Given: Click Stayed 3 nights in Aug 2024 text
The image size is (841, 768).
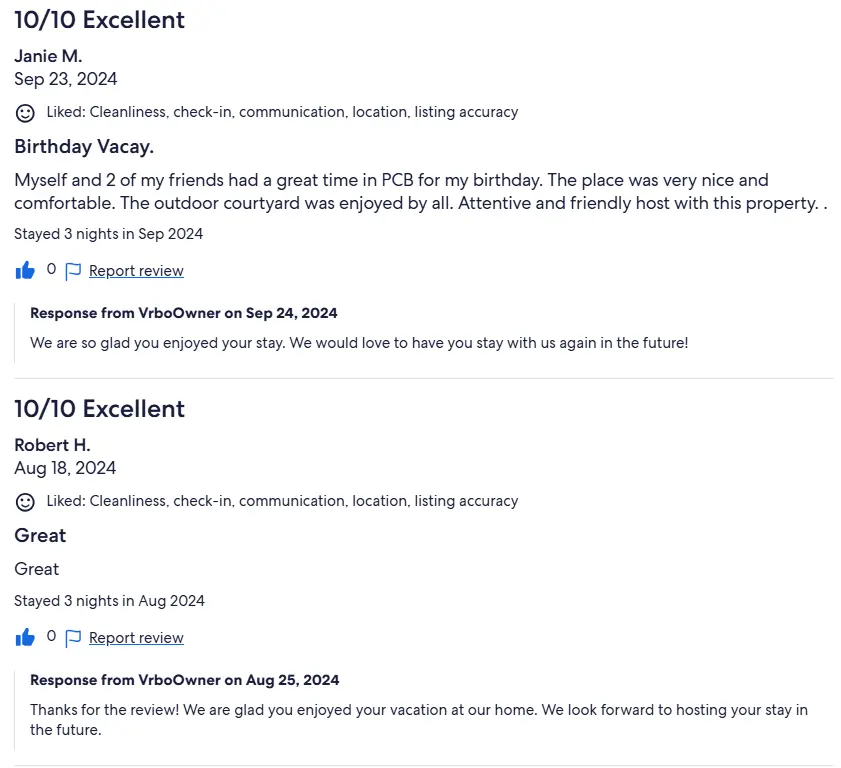Looking at the screenshot, I should coord(109,601).
